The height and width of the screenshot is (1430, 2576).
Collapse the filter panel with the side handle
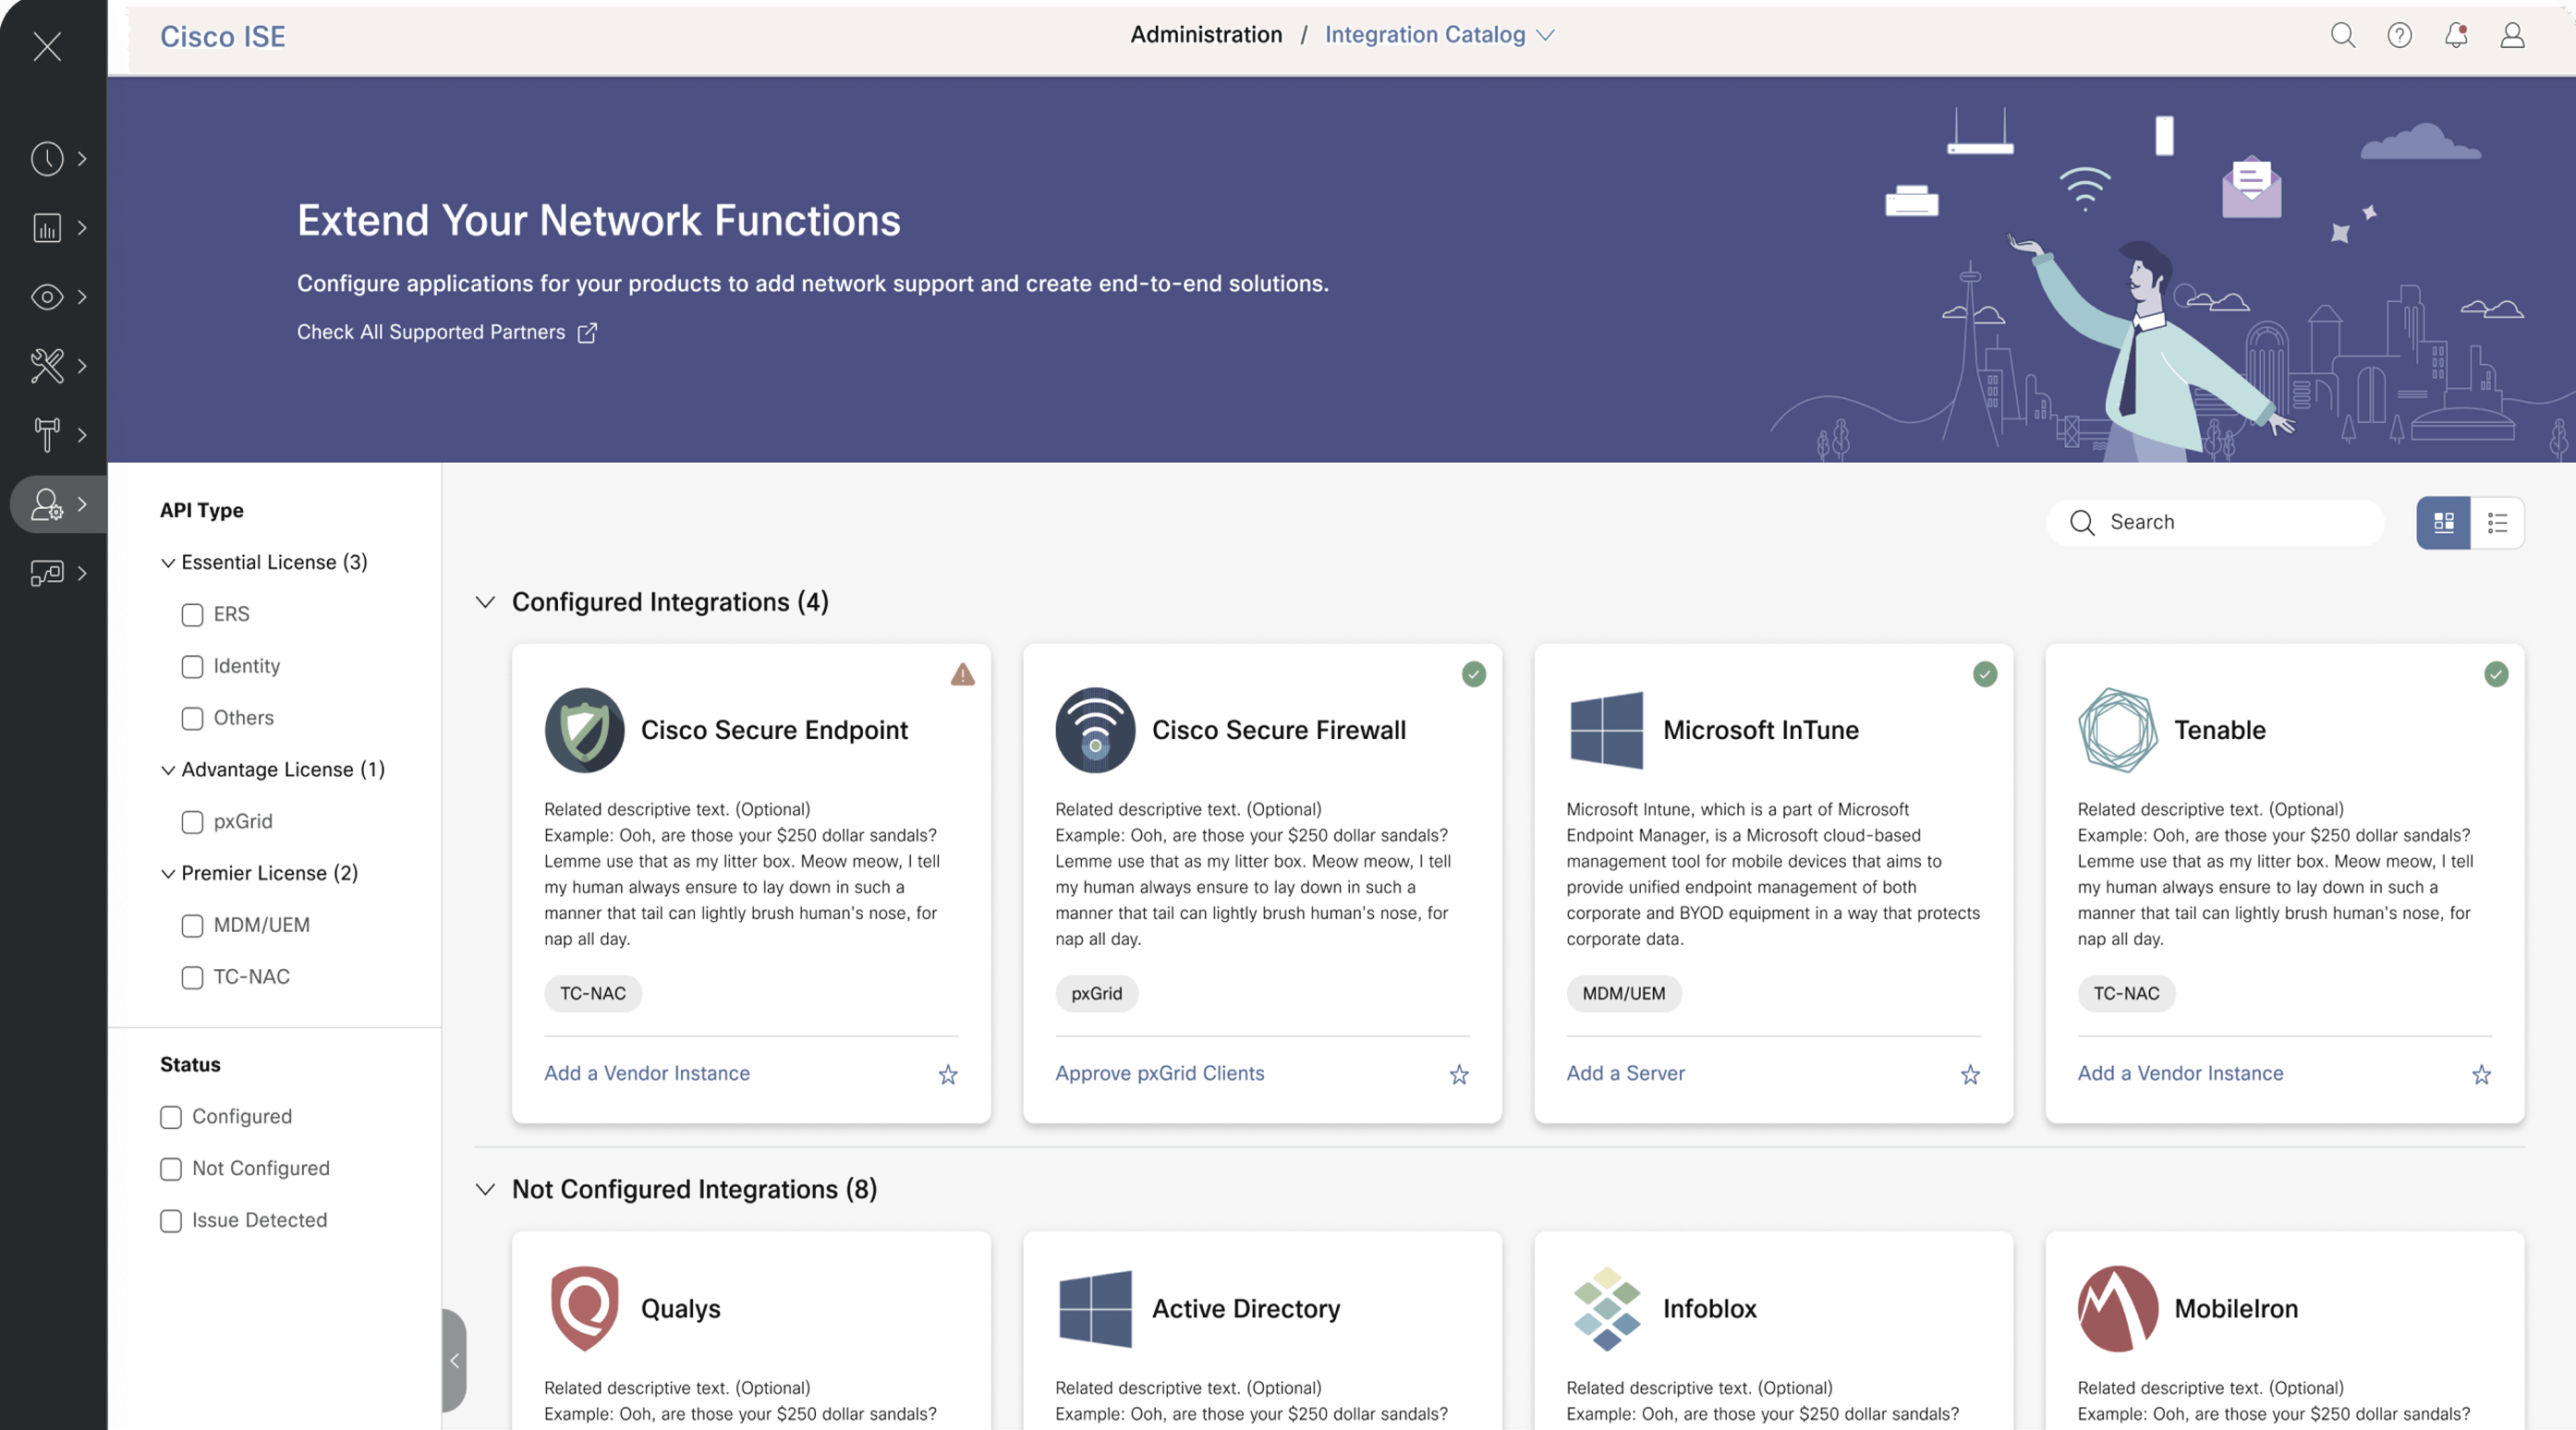(454, 1360)
